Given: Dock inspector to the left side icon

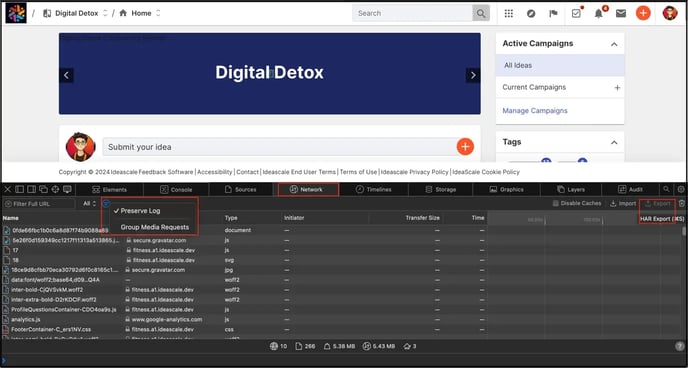Looking at the screenshot, I should click(20, 189).
